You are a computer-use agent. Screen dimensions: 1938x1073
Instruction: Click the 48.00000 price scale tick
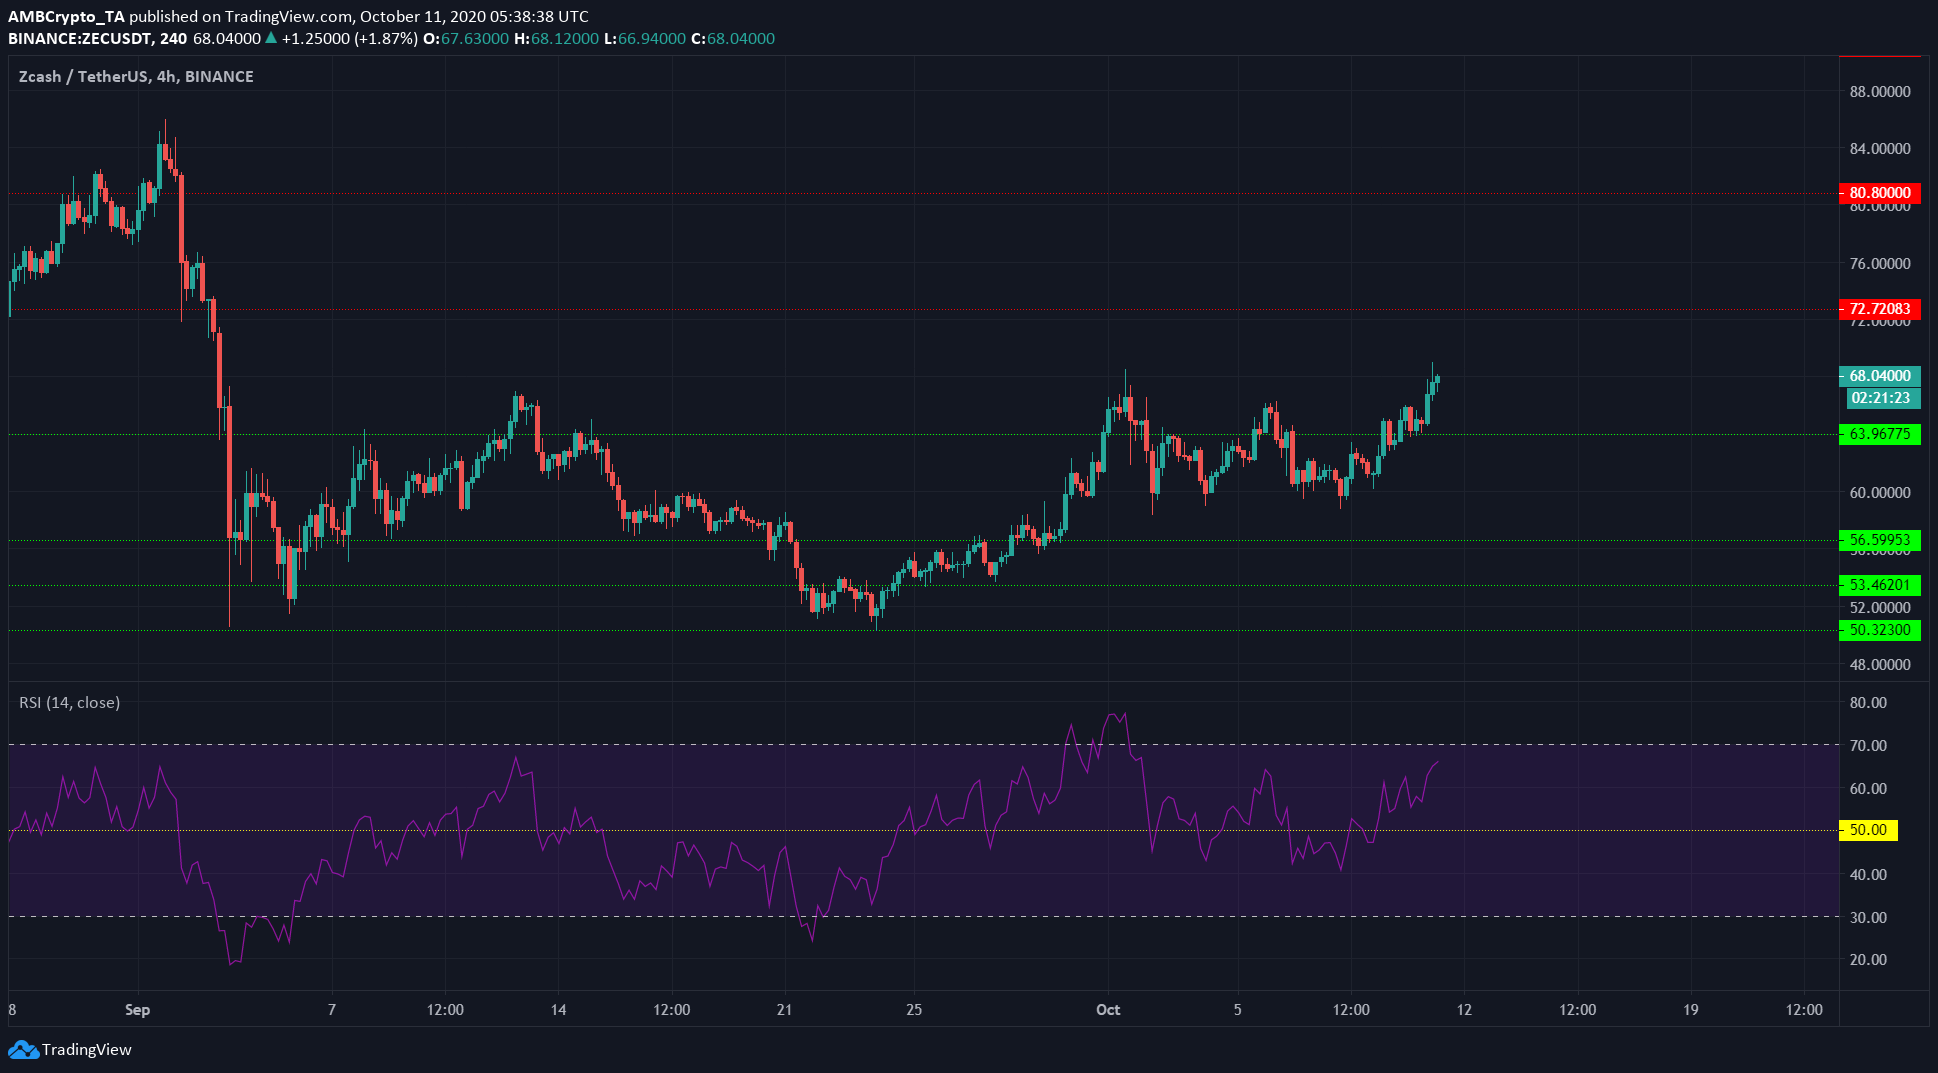point(1880,665)
